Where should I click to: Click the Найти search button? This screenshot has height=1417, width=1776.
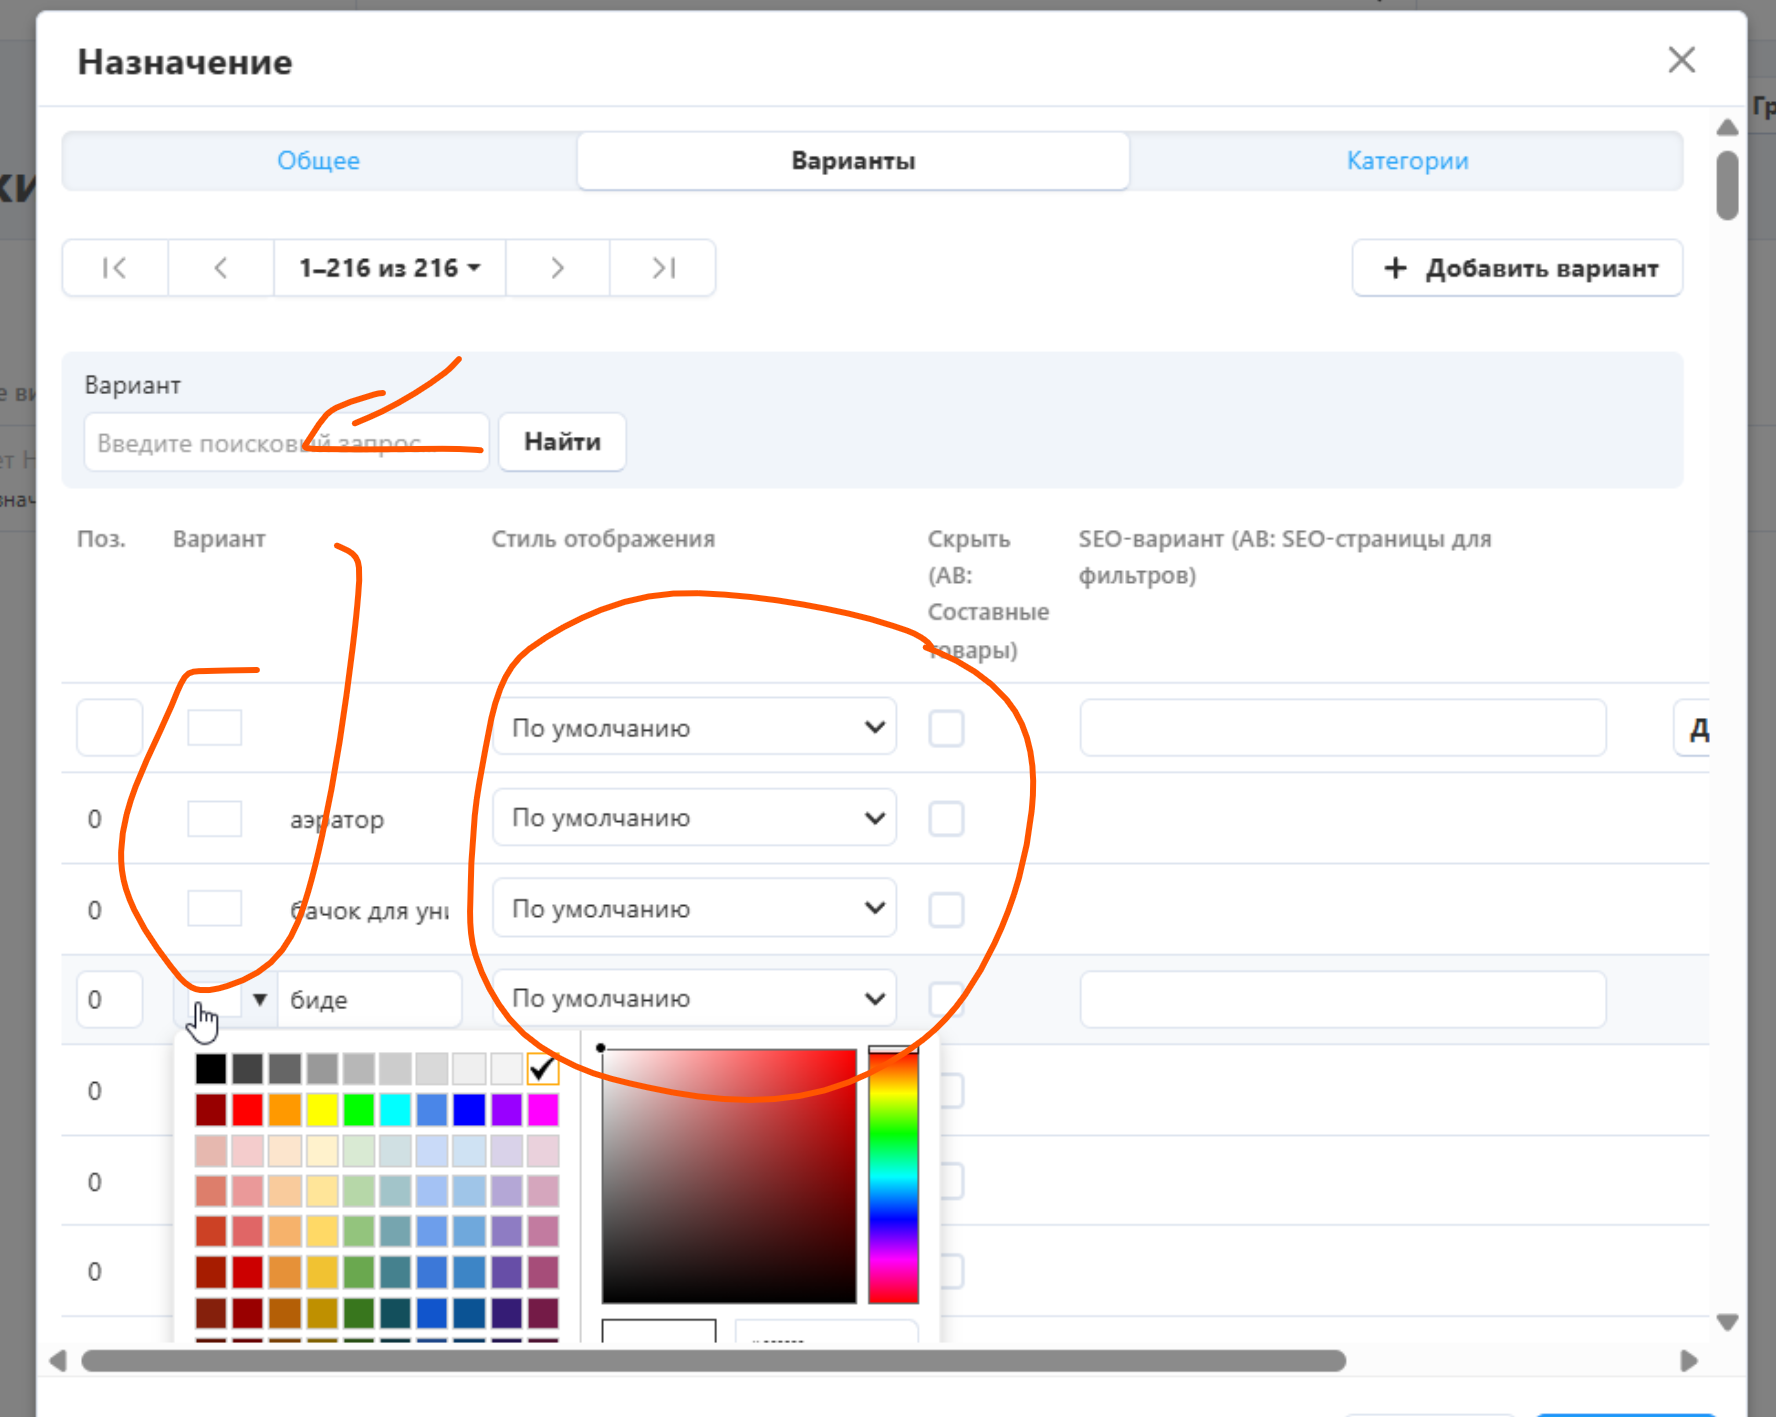pos(562,442)
